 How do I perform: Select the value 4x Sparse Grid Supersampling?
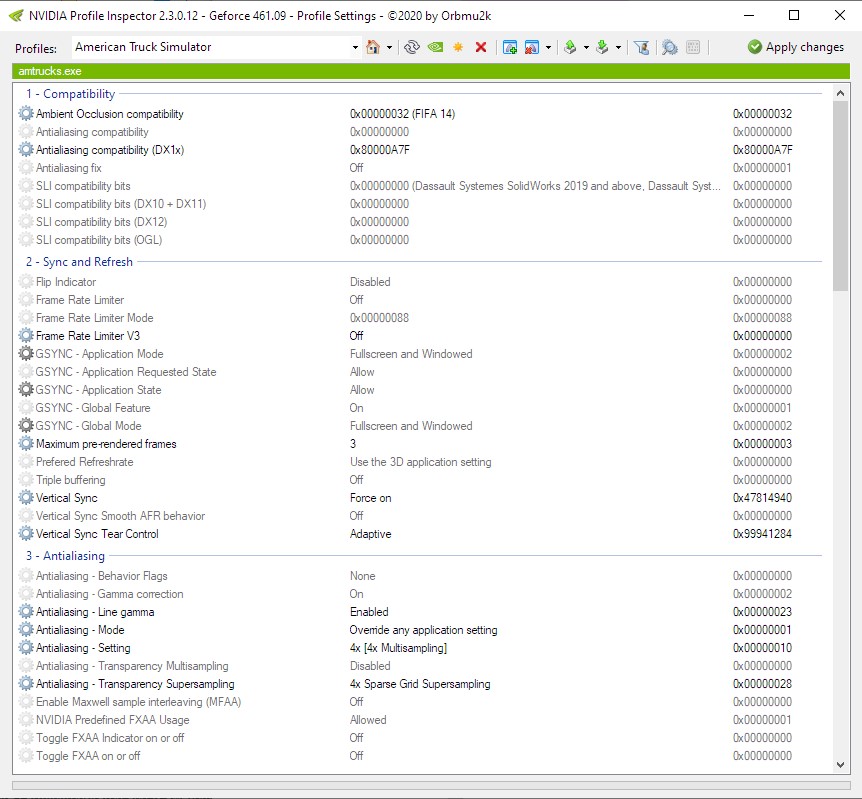coord(420,684)
